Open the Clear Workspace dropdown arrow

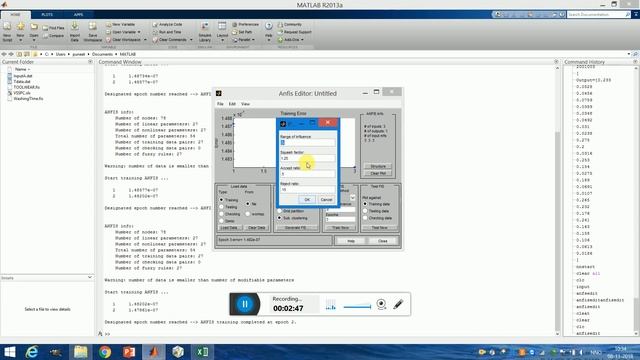[145, 40]
